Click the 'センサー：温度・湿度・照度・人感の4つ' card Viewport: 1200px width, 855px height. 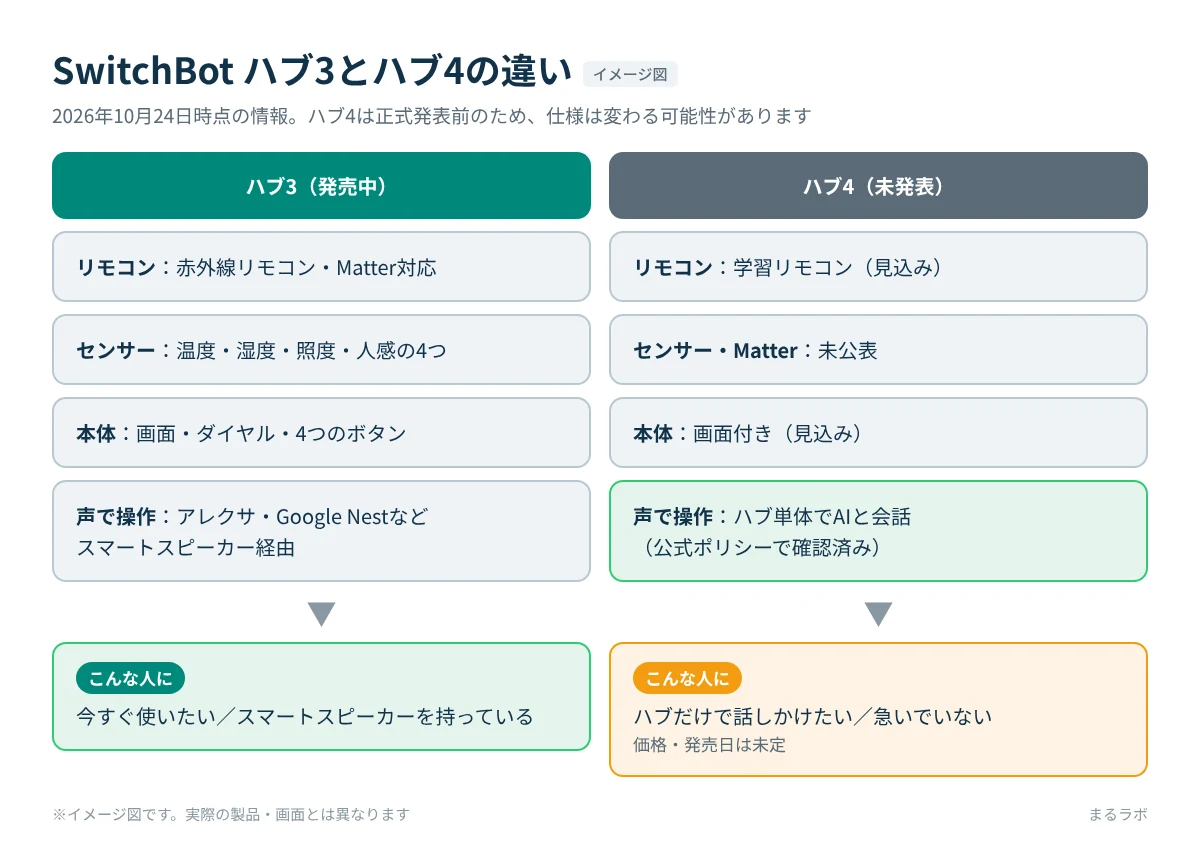tap(321, 350)
